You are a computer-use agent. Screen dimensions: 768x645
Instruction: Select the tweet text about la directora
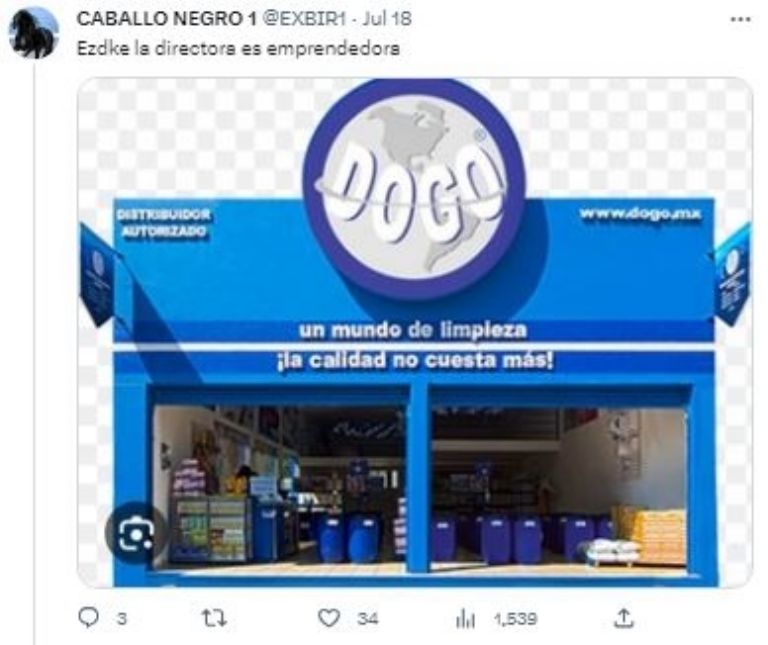(238, 48)
